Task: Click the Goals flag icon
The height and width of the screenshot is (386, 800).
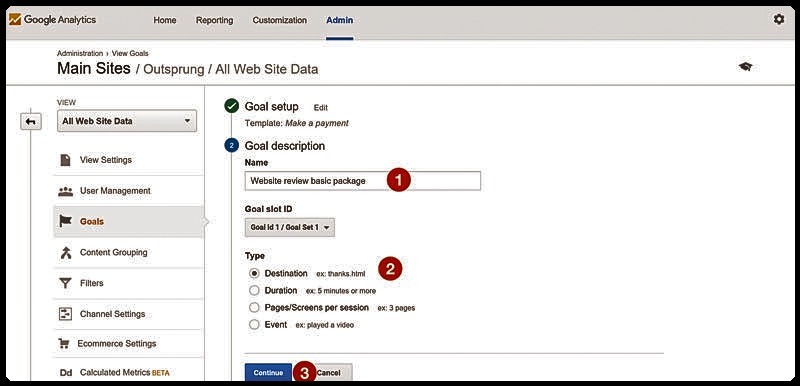Action: pos(65,221)
